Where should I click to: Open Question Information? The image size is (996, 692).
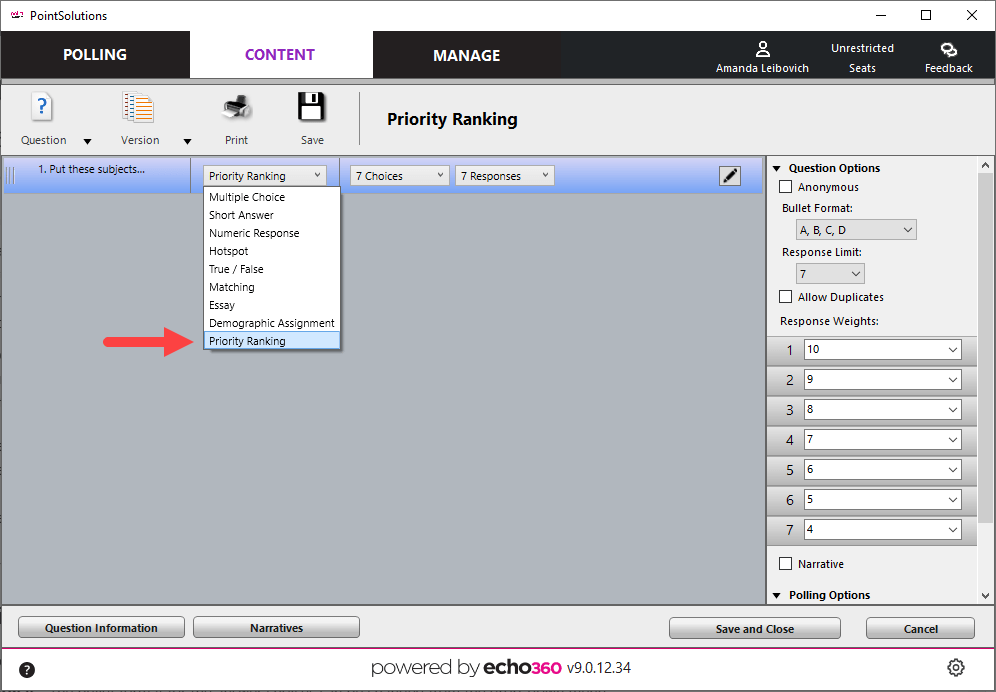[x=100, y=628]
